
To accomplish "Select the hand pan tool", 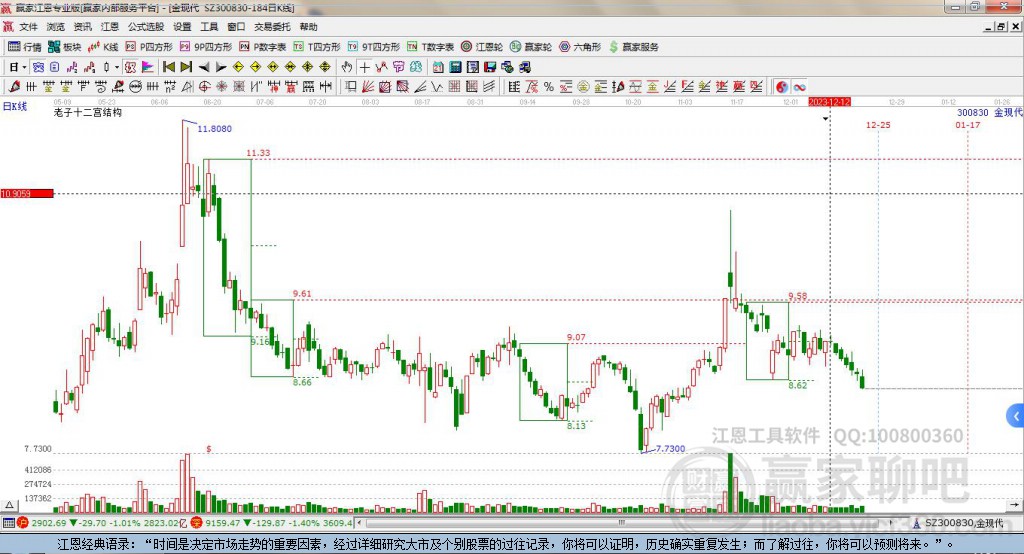I will coord(347,67).
